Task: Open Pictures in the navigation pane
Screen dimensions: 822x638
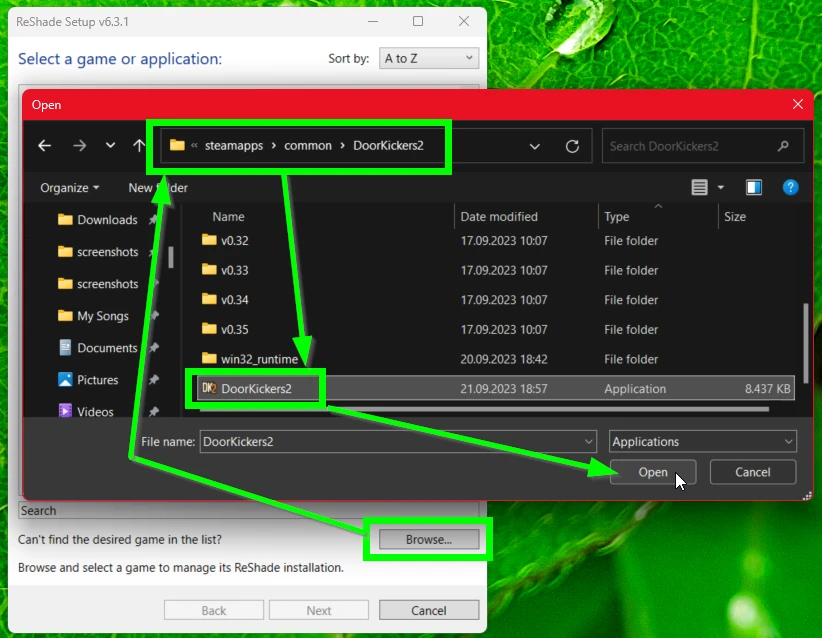Action: coord(98,380)
